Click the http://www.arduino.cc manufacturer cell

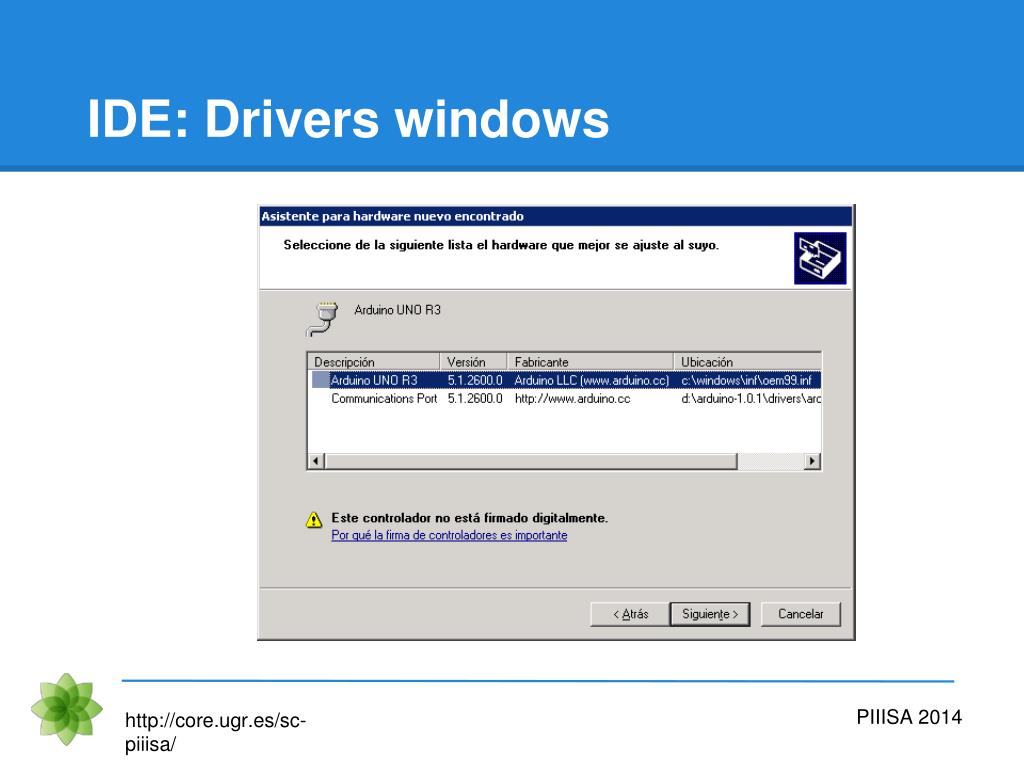(572, 398)
